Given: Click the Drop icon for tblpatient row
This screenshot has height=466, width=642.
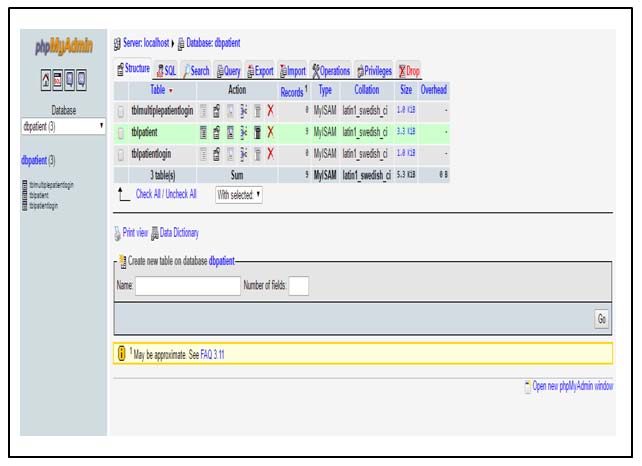Looking at the screenshot, I should point(270,132).
